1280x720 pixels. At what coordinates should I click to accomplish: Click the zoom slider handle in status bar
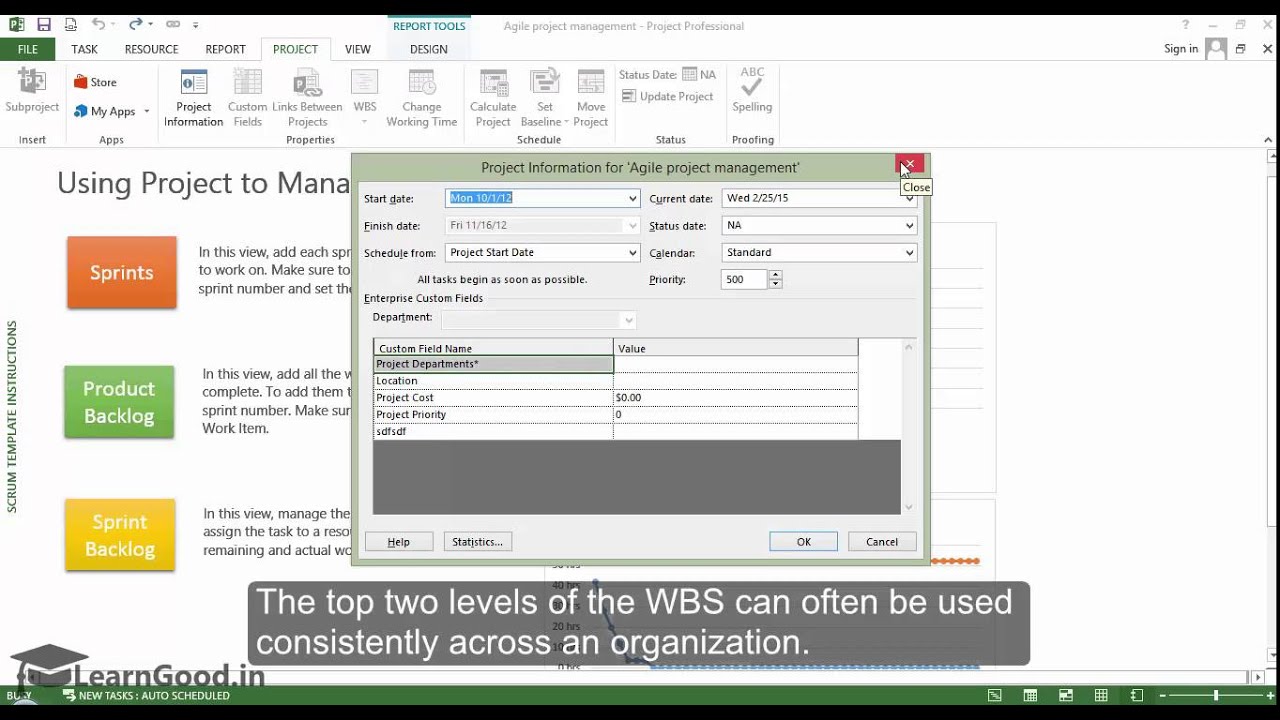tap(1216, 696)
